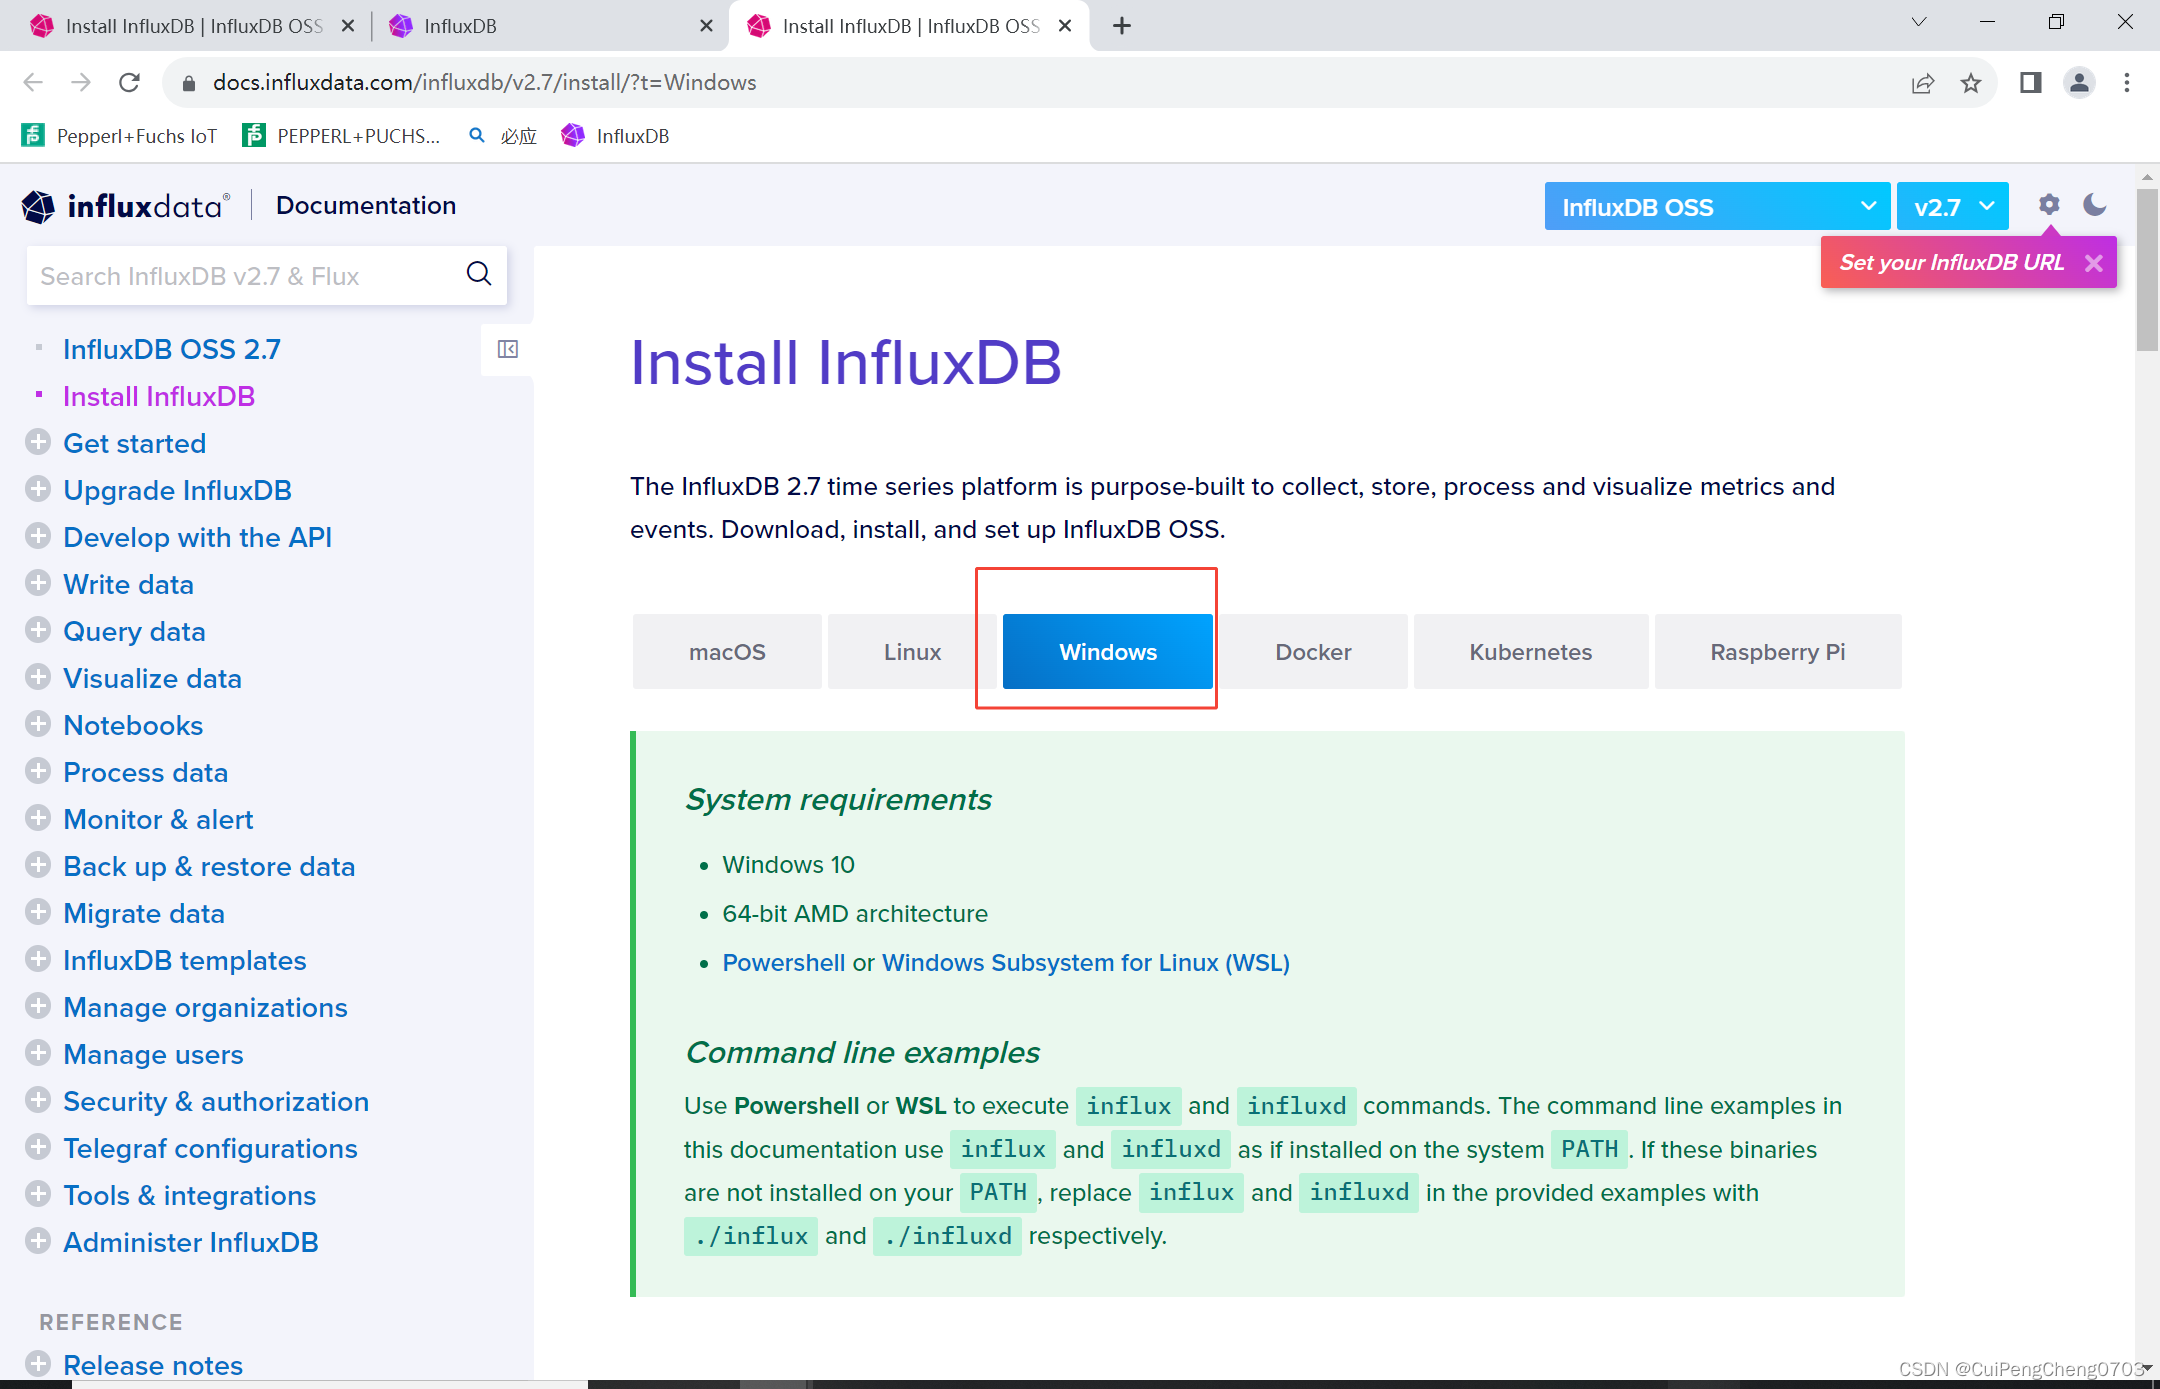The height and width of the screenshot is (1389, 2160).
Task: Close the first Install InfluxDB tab
Action: pyautogui.click(x=348, y=26)
